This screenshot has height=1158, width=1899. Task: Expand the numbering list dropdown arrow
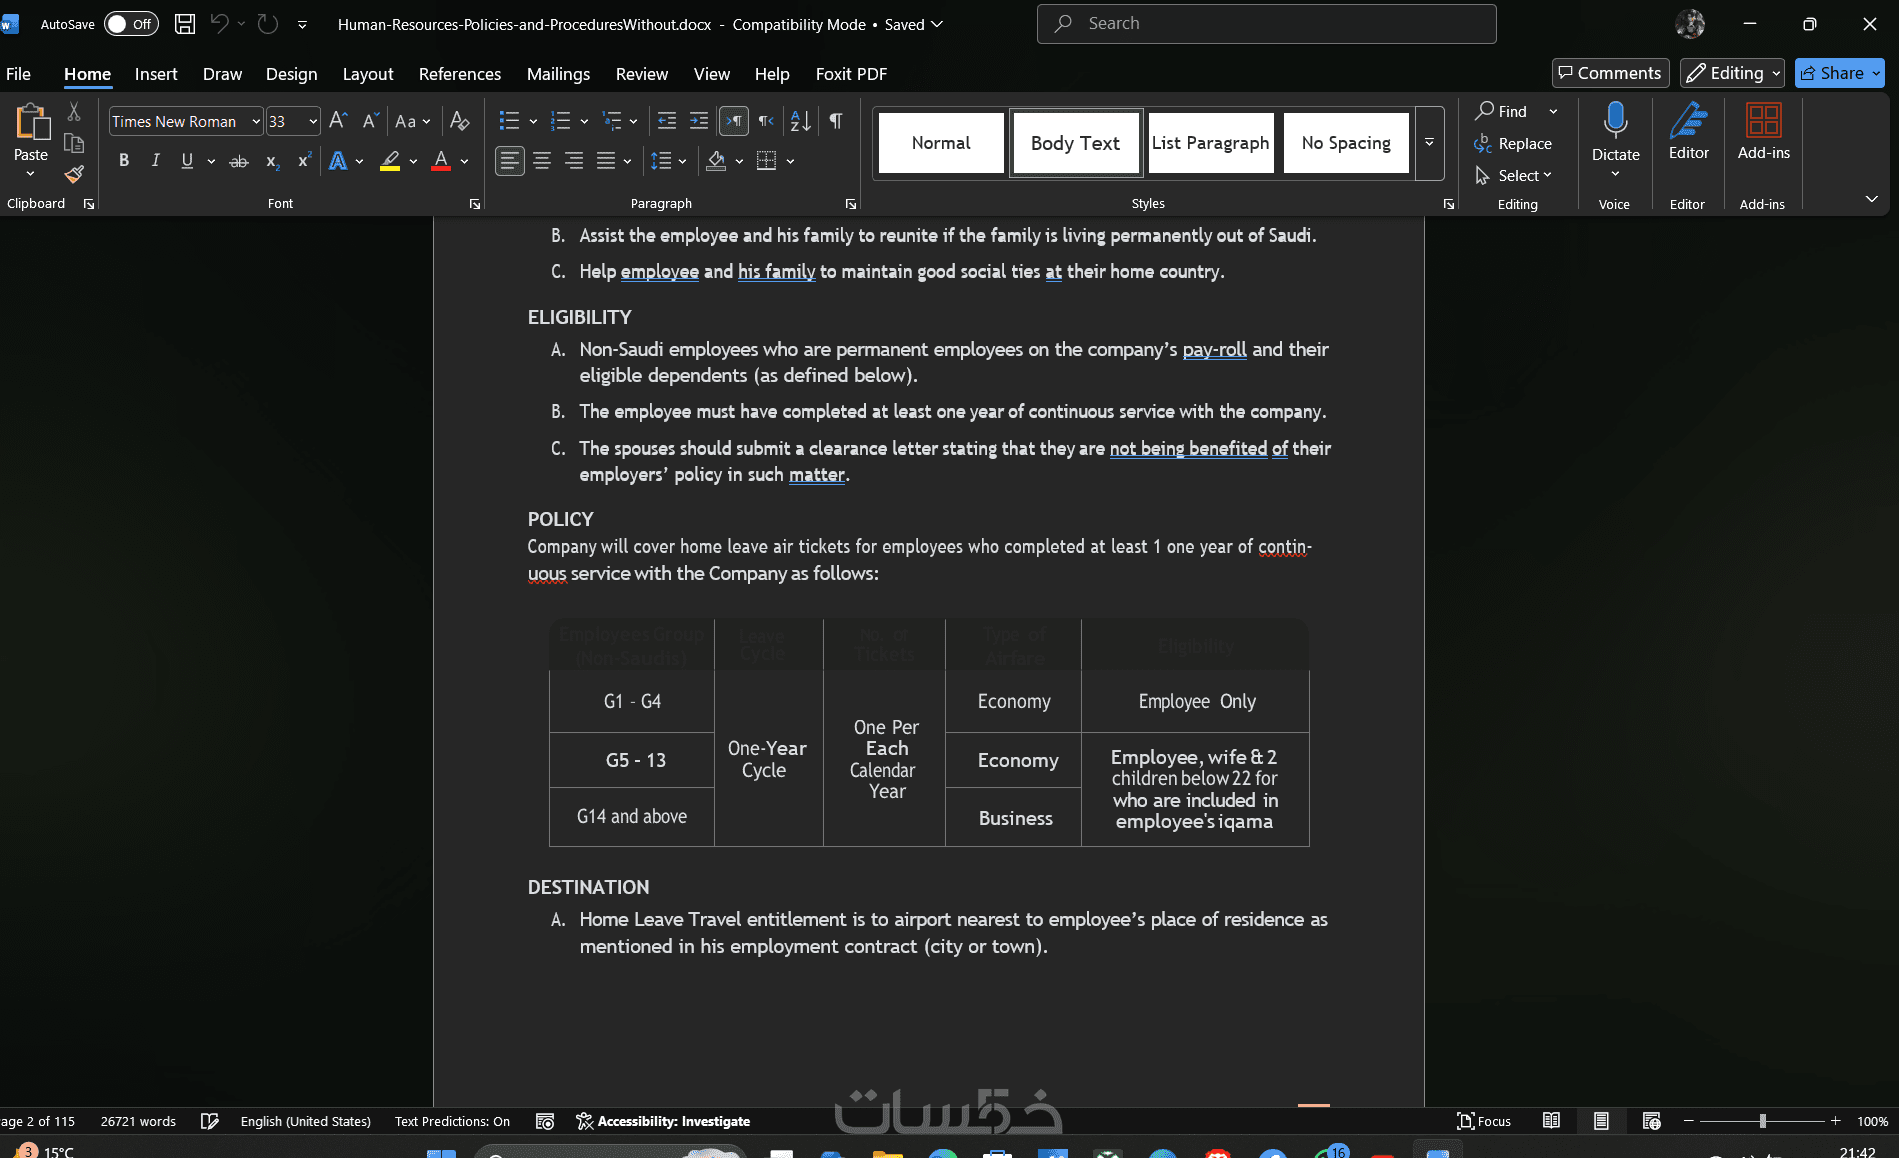pyautogui.click(x=584, y=121)
